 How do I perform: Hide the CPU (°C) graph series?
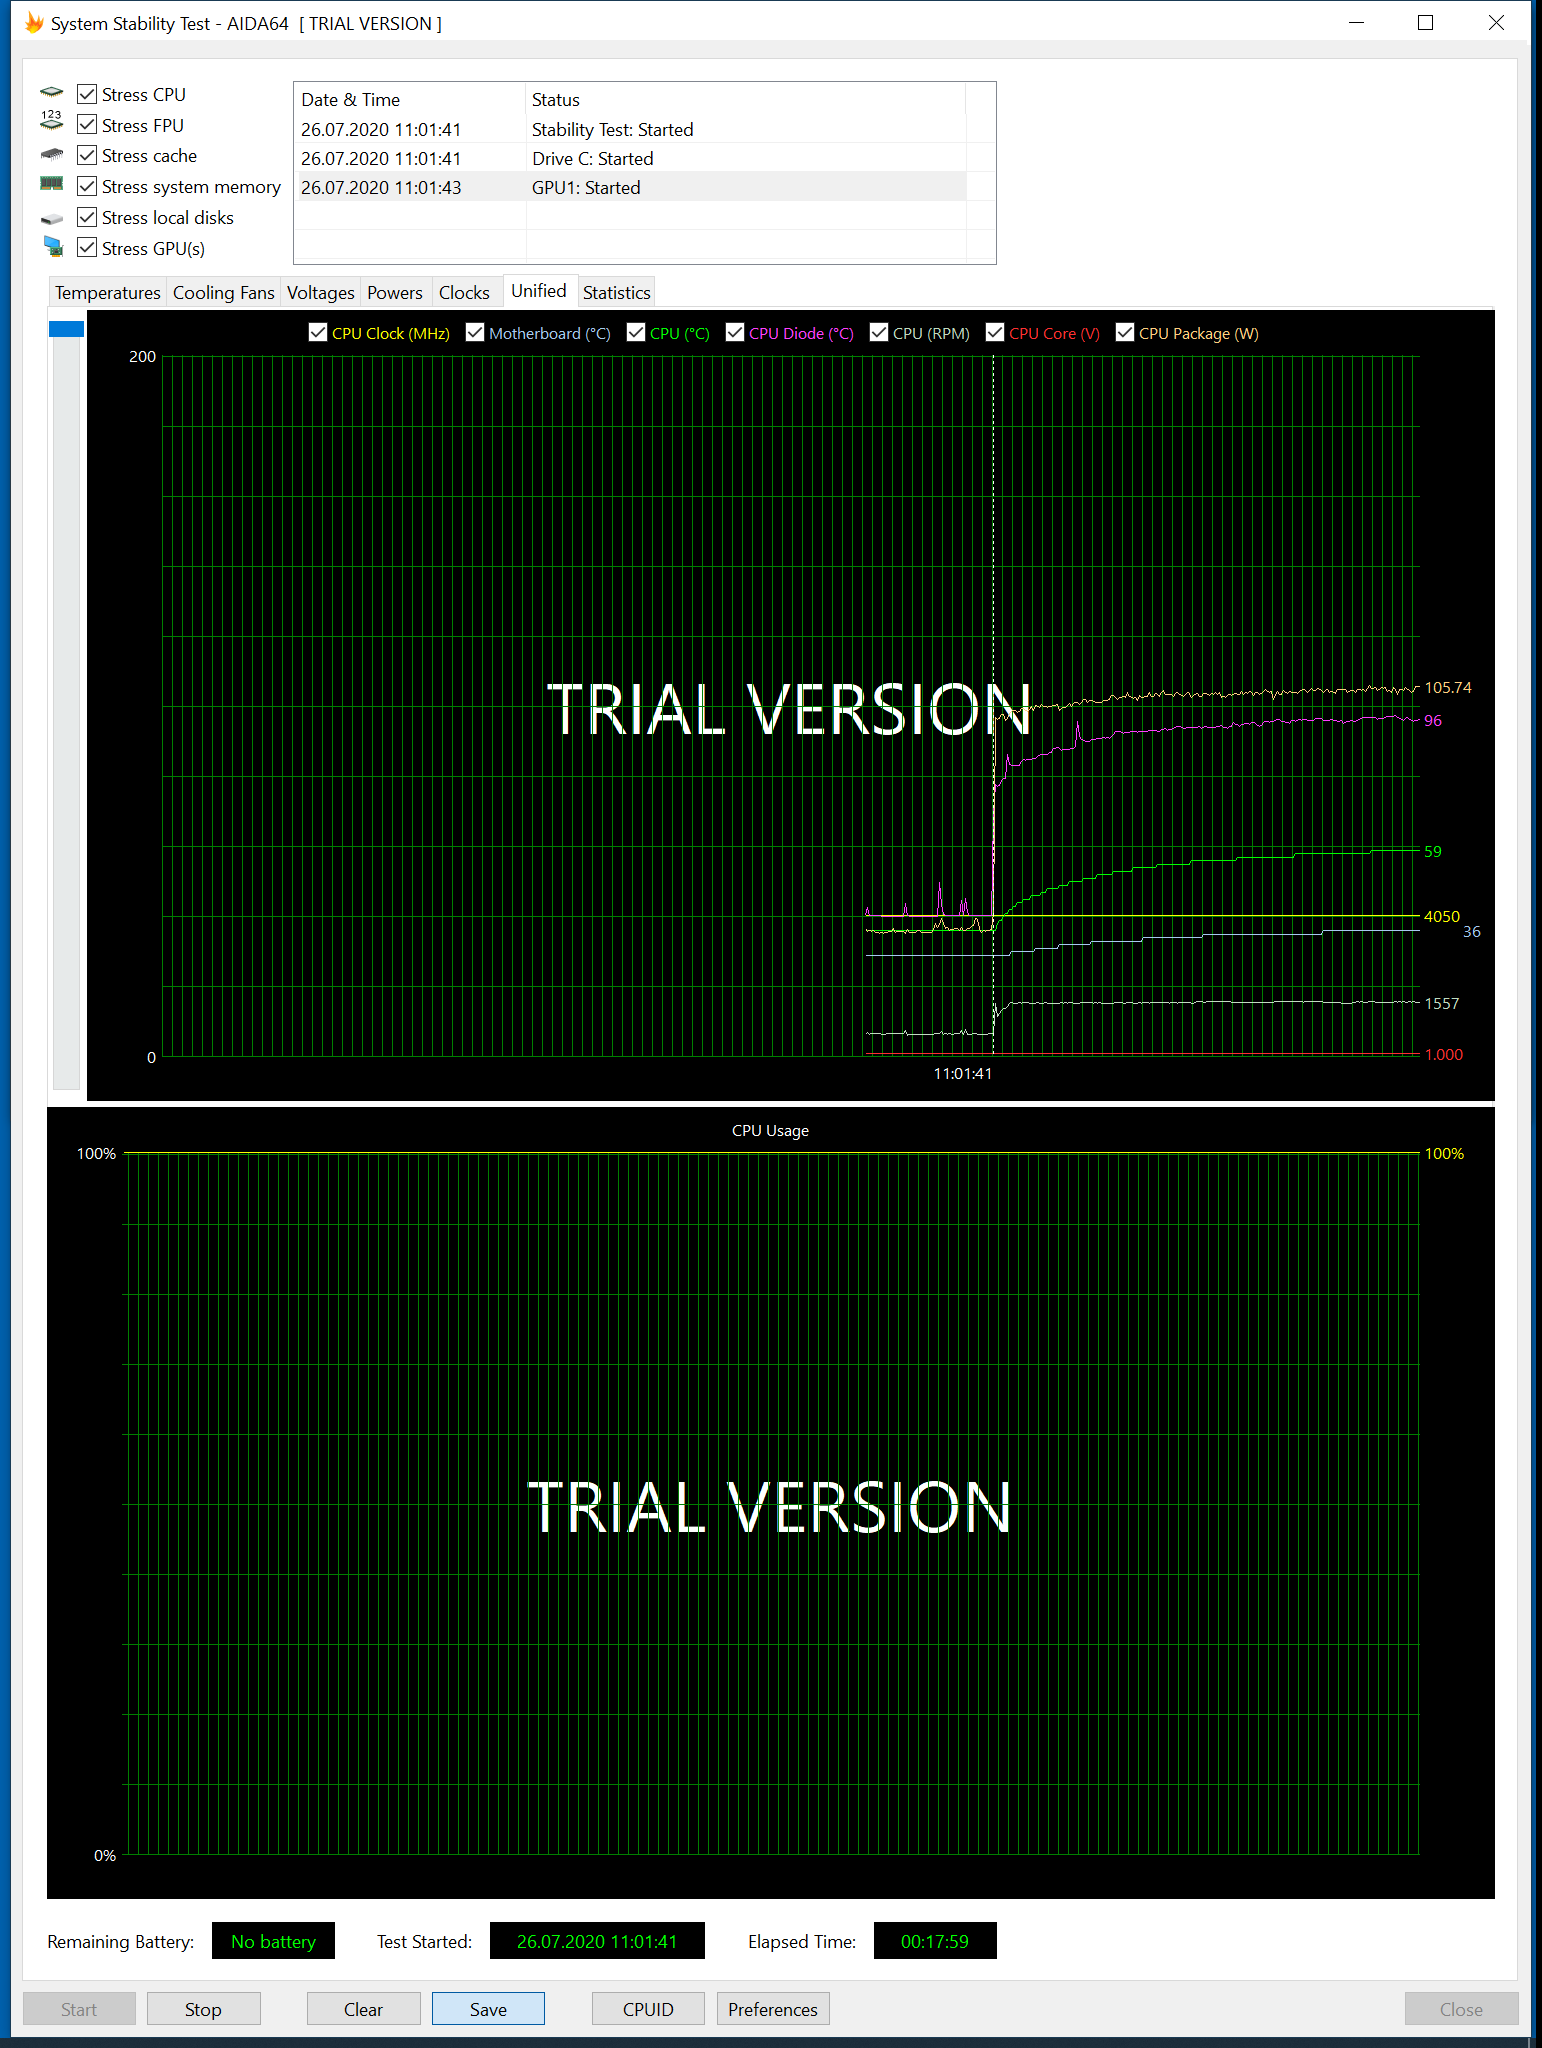636,333
